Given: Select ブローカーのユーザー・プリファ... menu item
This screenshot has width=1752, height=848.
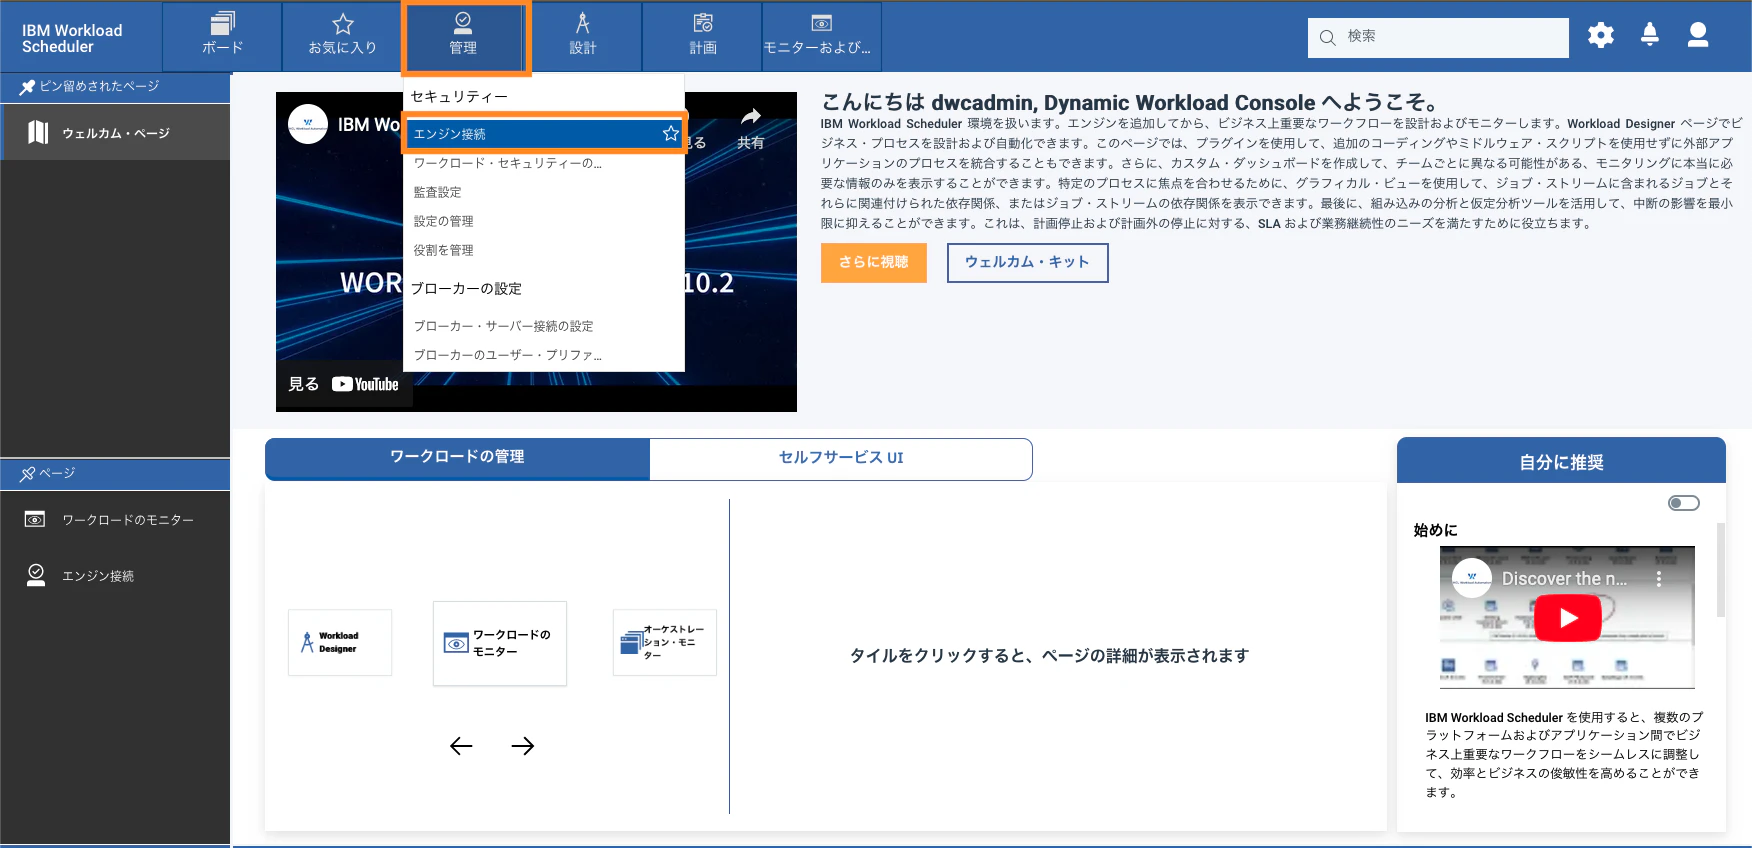Looking at the screenshot, I should click(x=508, y=355).
